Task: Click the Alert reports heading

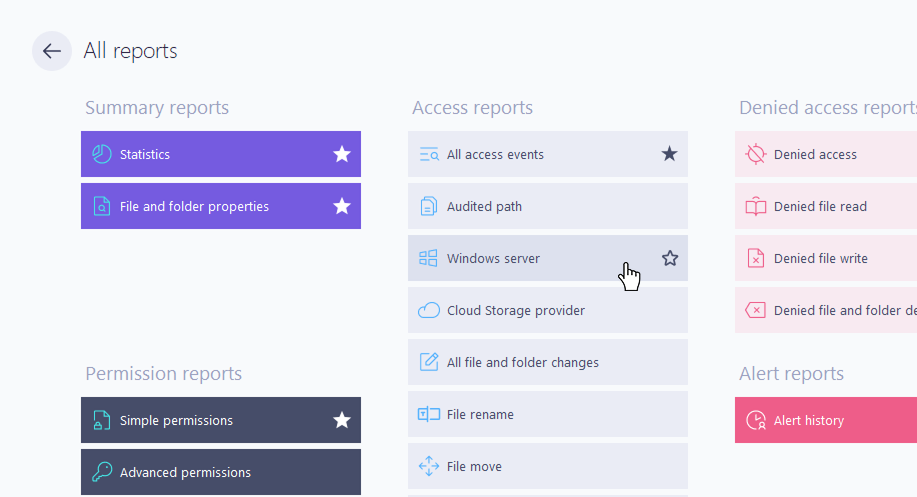Action: (x=791, y=374)
